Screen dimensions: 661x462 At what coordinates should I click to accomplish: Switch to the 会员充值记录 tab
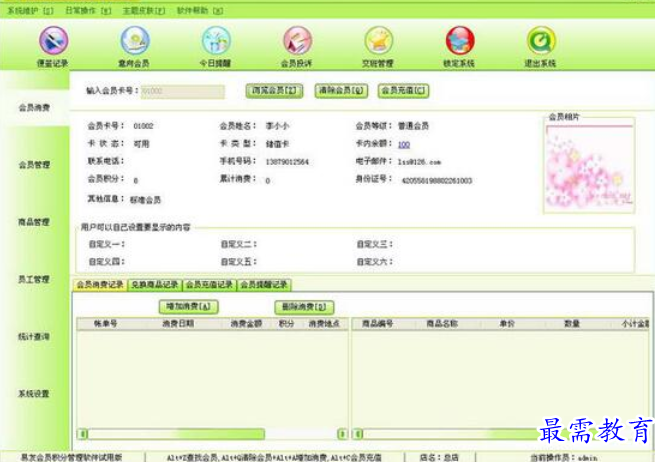coord(210,285)
